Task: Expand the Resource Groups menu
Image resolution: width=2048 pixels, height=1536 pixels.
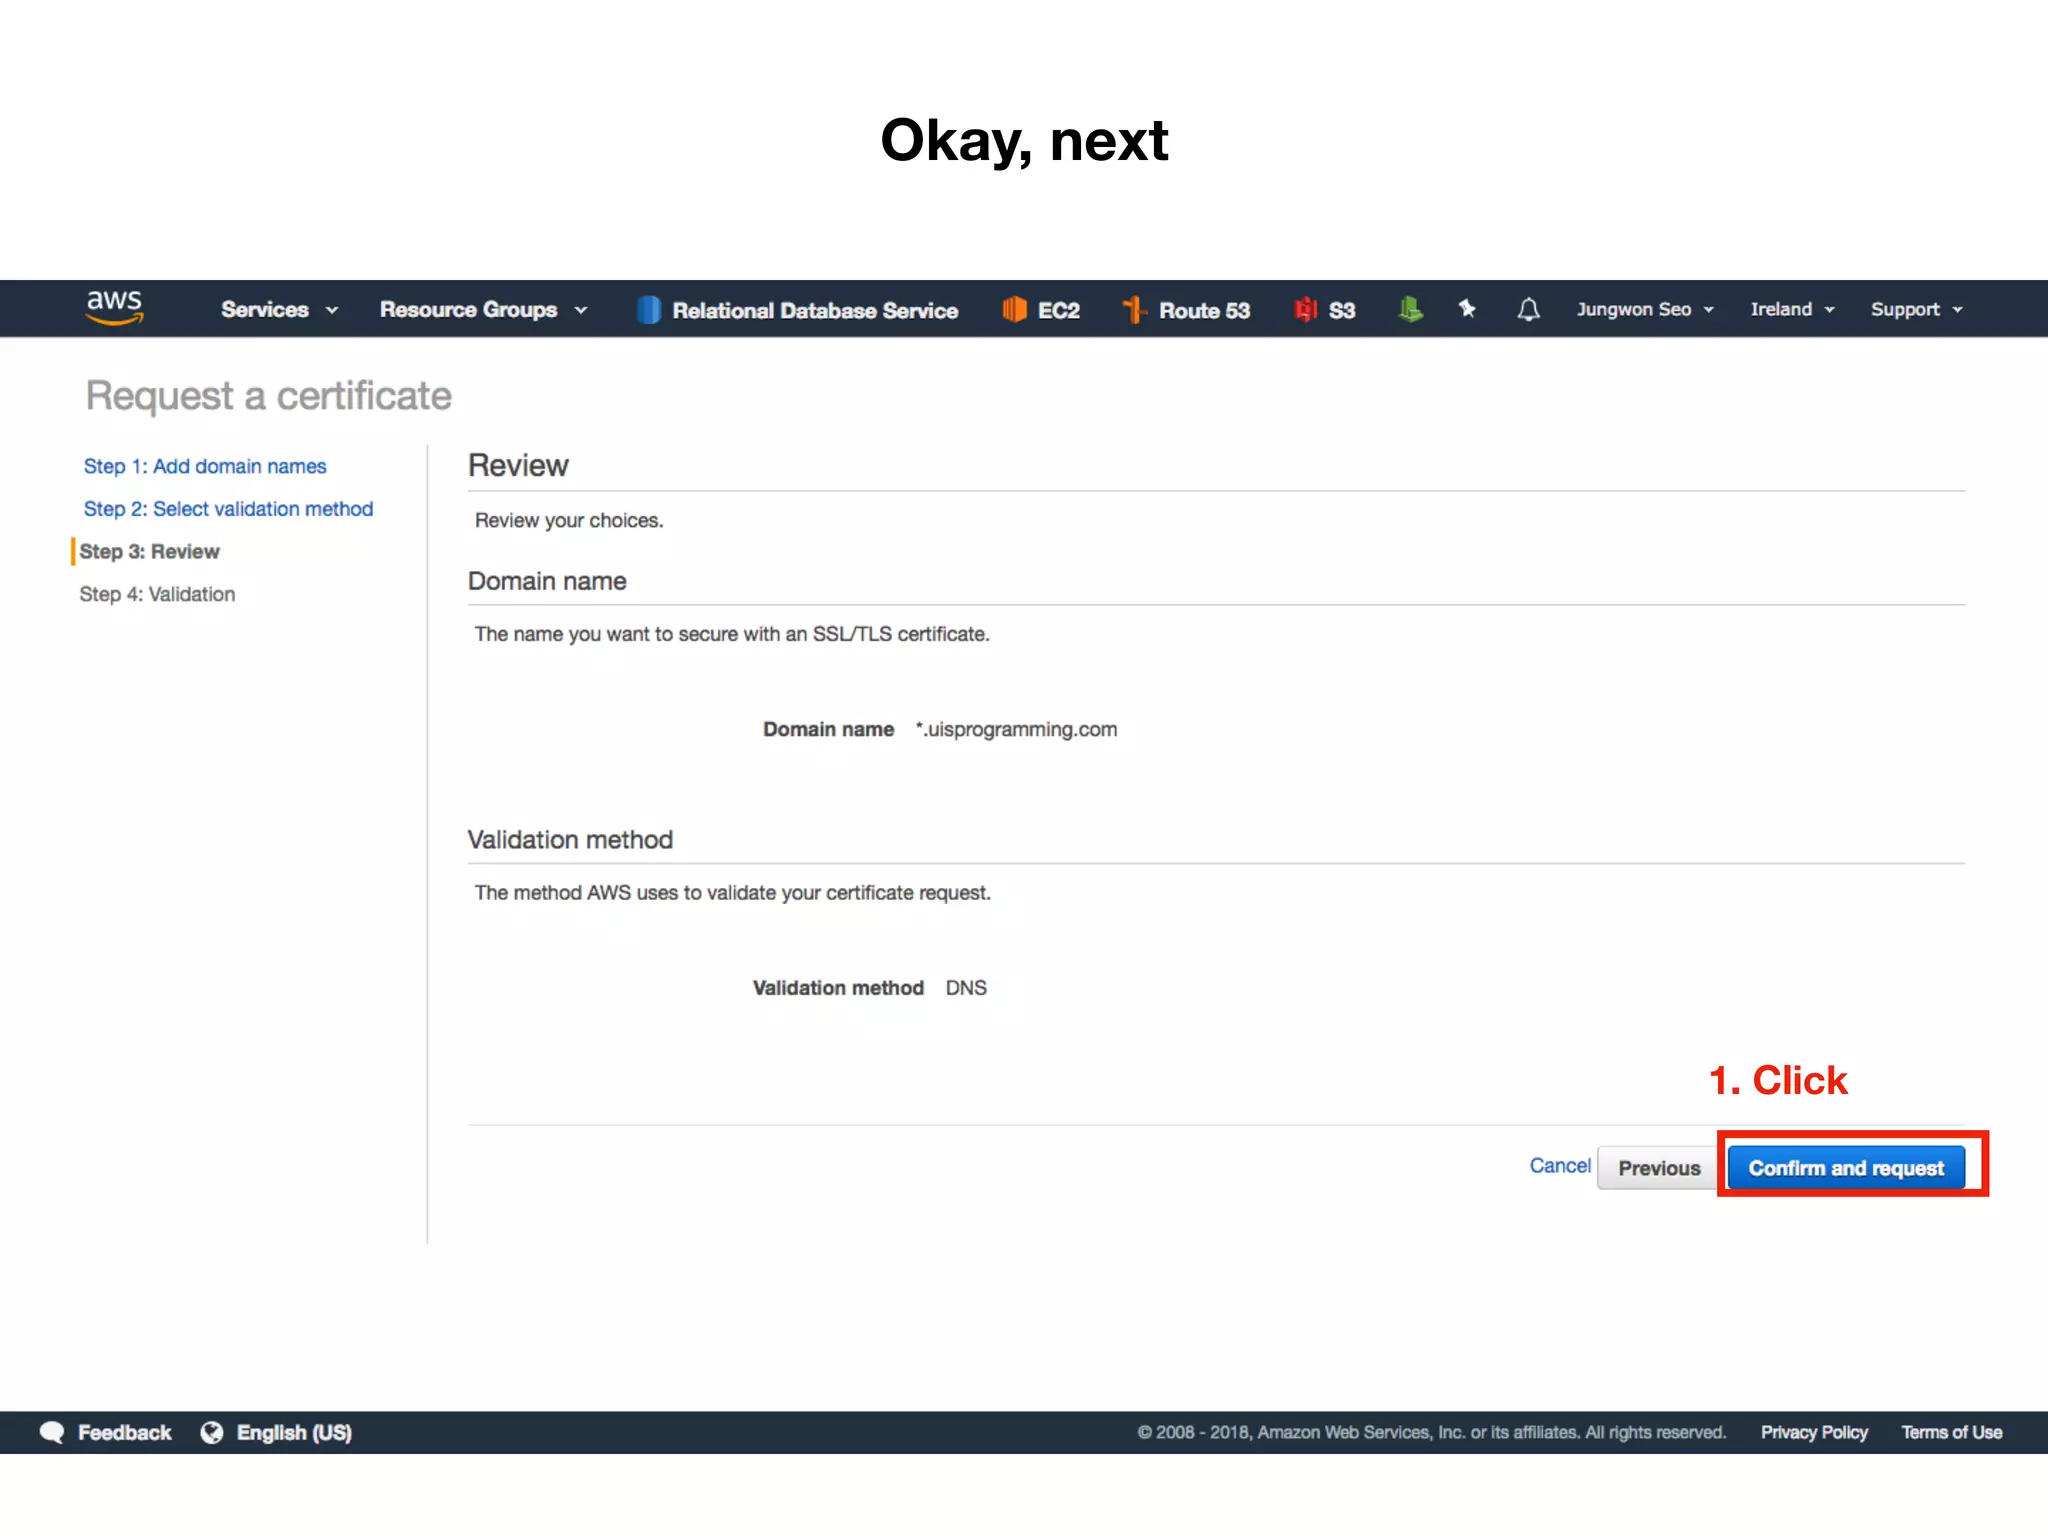Action: coord(483,310)
